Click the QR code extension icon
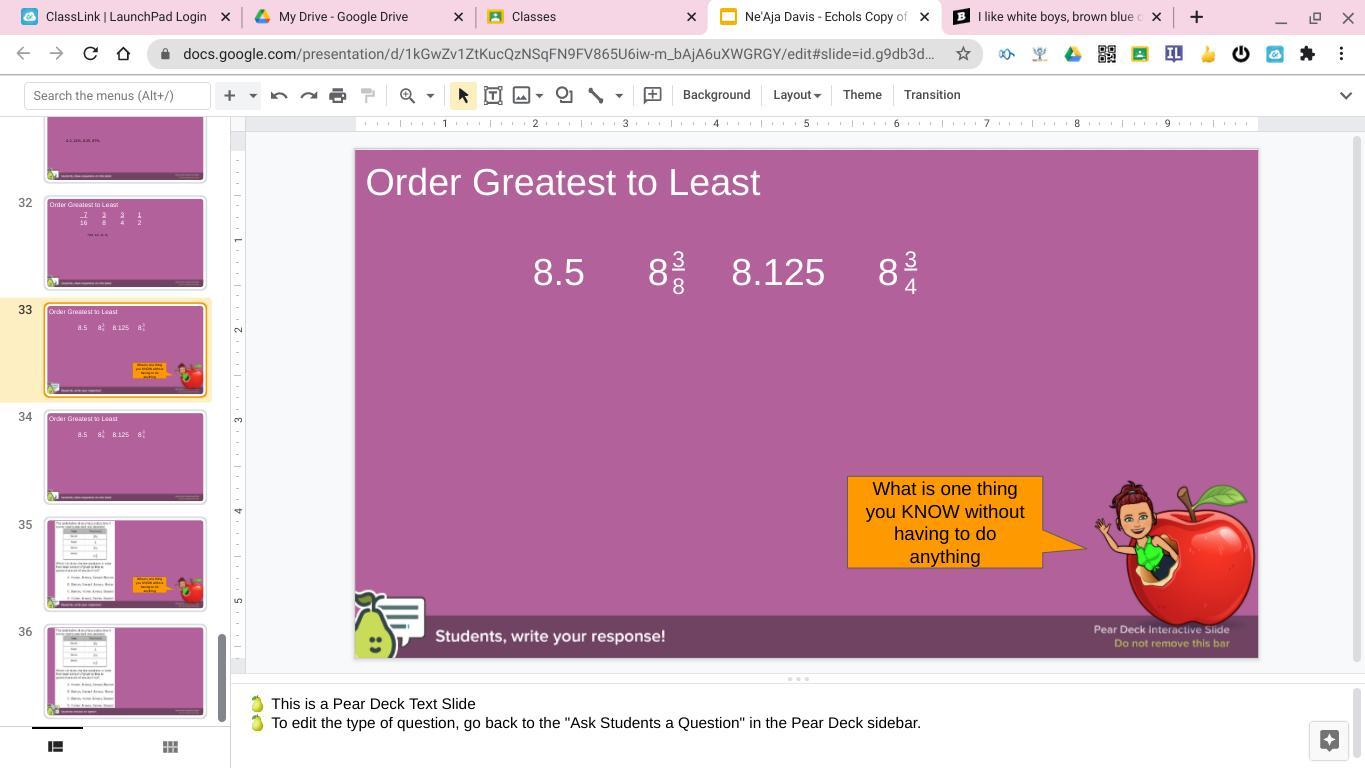The height and width of the screenshot is (768, 1365). (x=1107, y=54)
